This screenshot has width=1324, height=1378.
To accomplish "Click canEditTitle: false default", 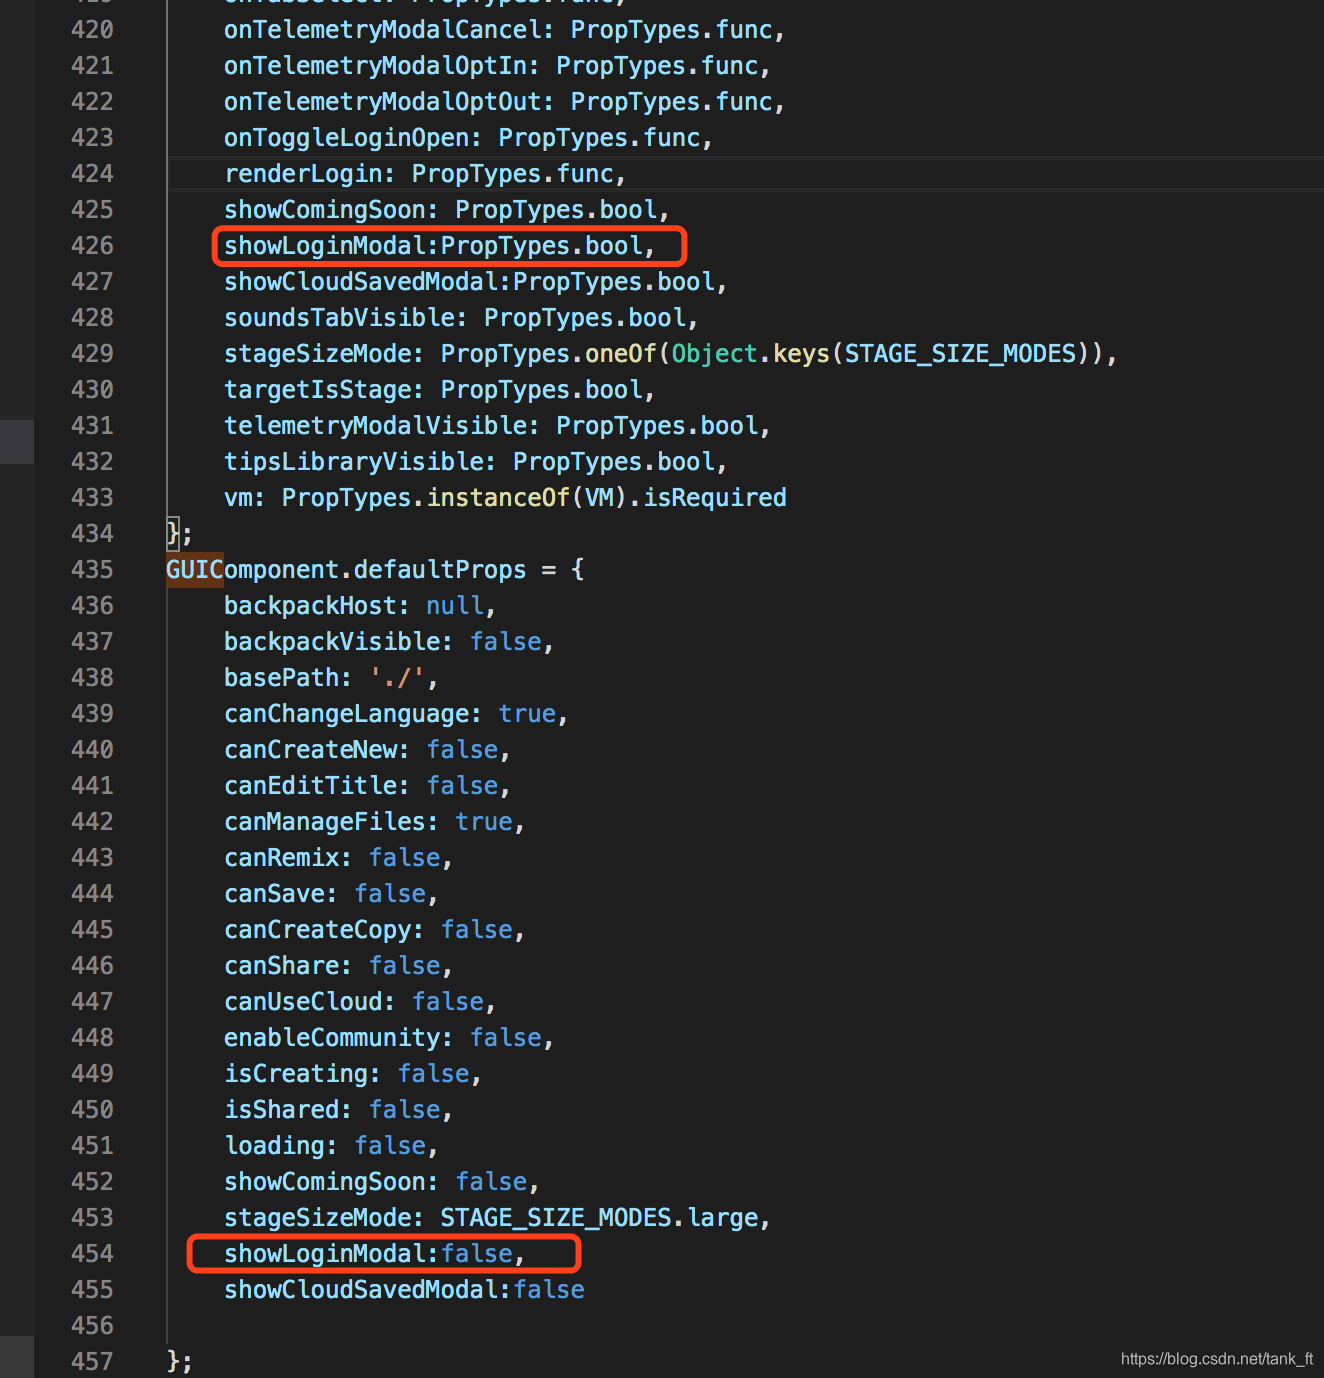I will 367,786.
